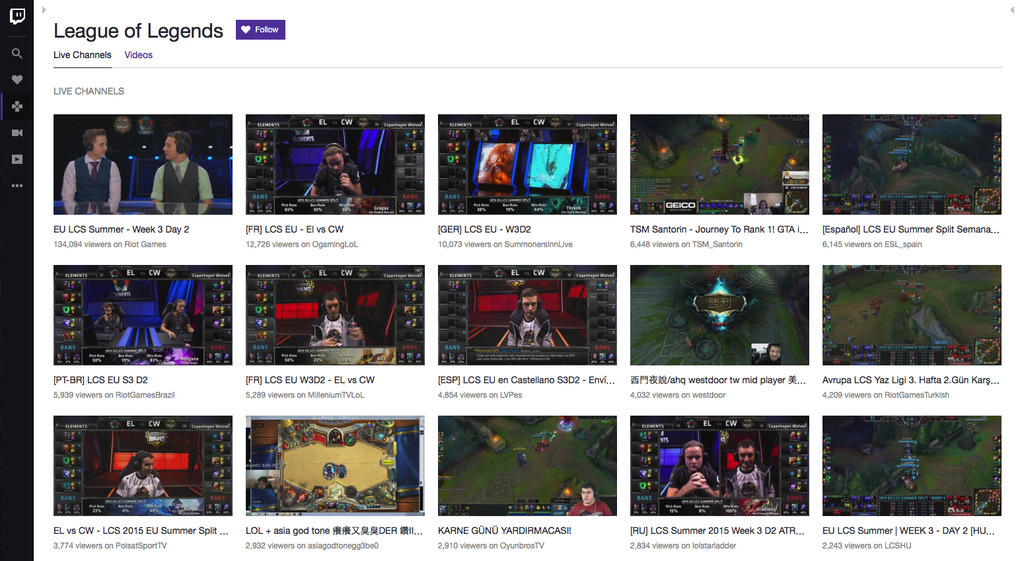Click the [FR] LCS EU W3D2 - EL vs CW title
1022x561 pixels.
coord(310,380)
